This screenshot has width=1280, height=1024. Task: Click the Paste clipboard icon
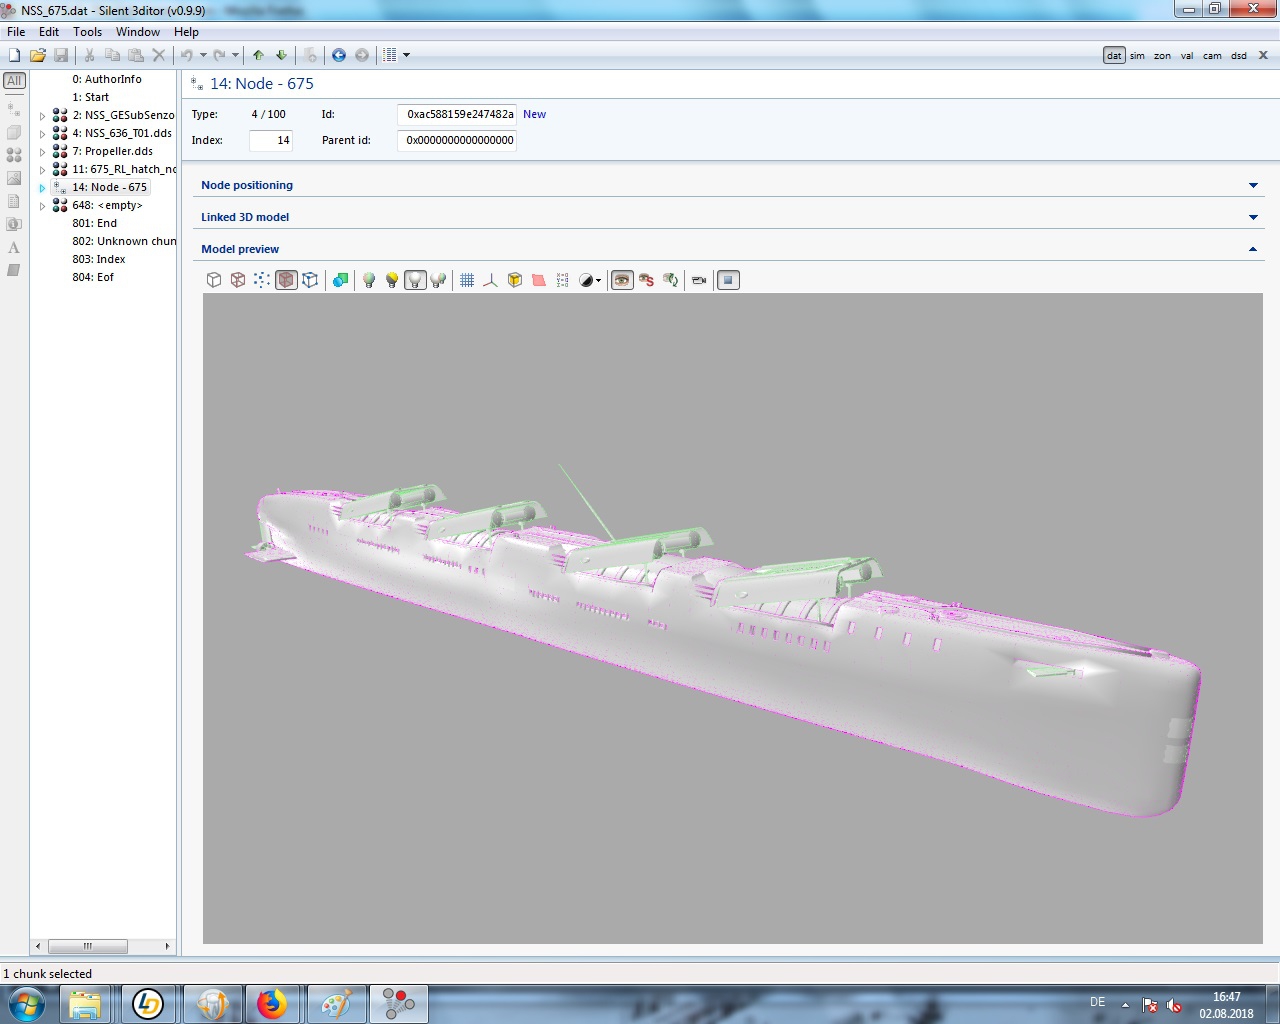[135, 55]
